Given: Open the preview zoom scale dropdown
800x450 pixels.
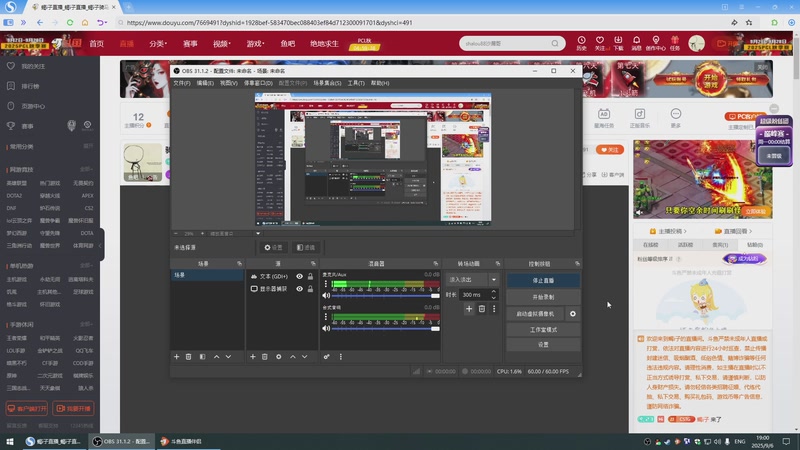Looking at the screenshot, I should pyautogui.click(x=258, y=234).
